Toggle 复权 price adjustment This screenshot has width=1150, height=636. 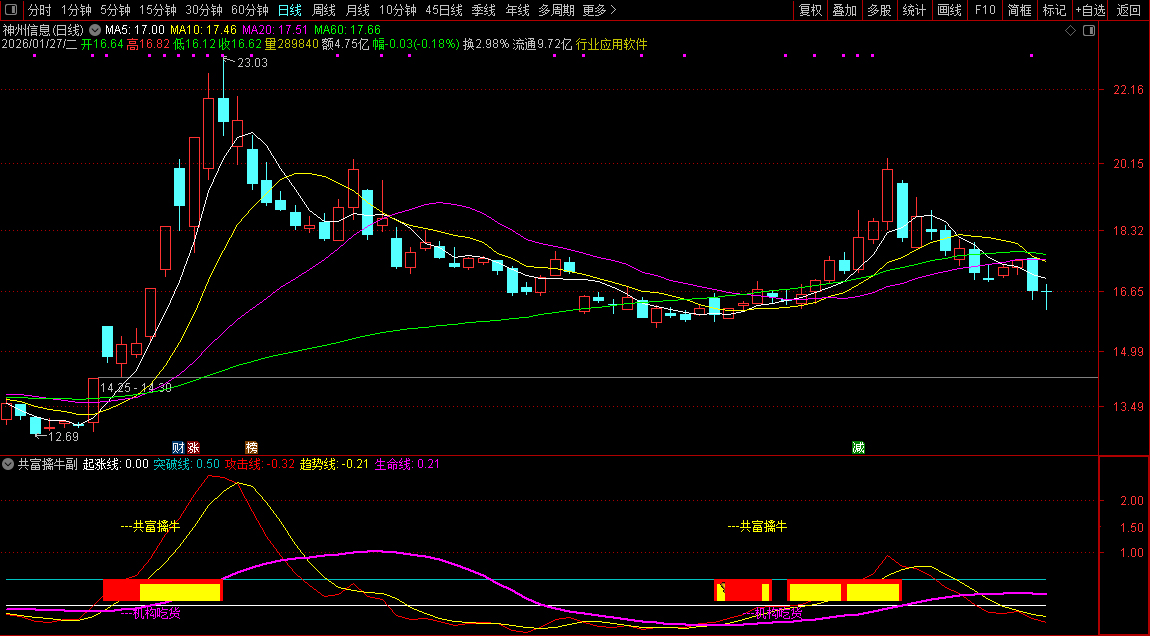[x=810, y=10]
